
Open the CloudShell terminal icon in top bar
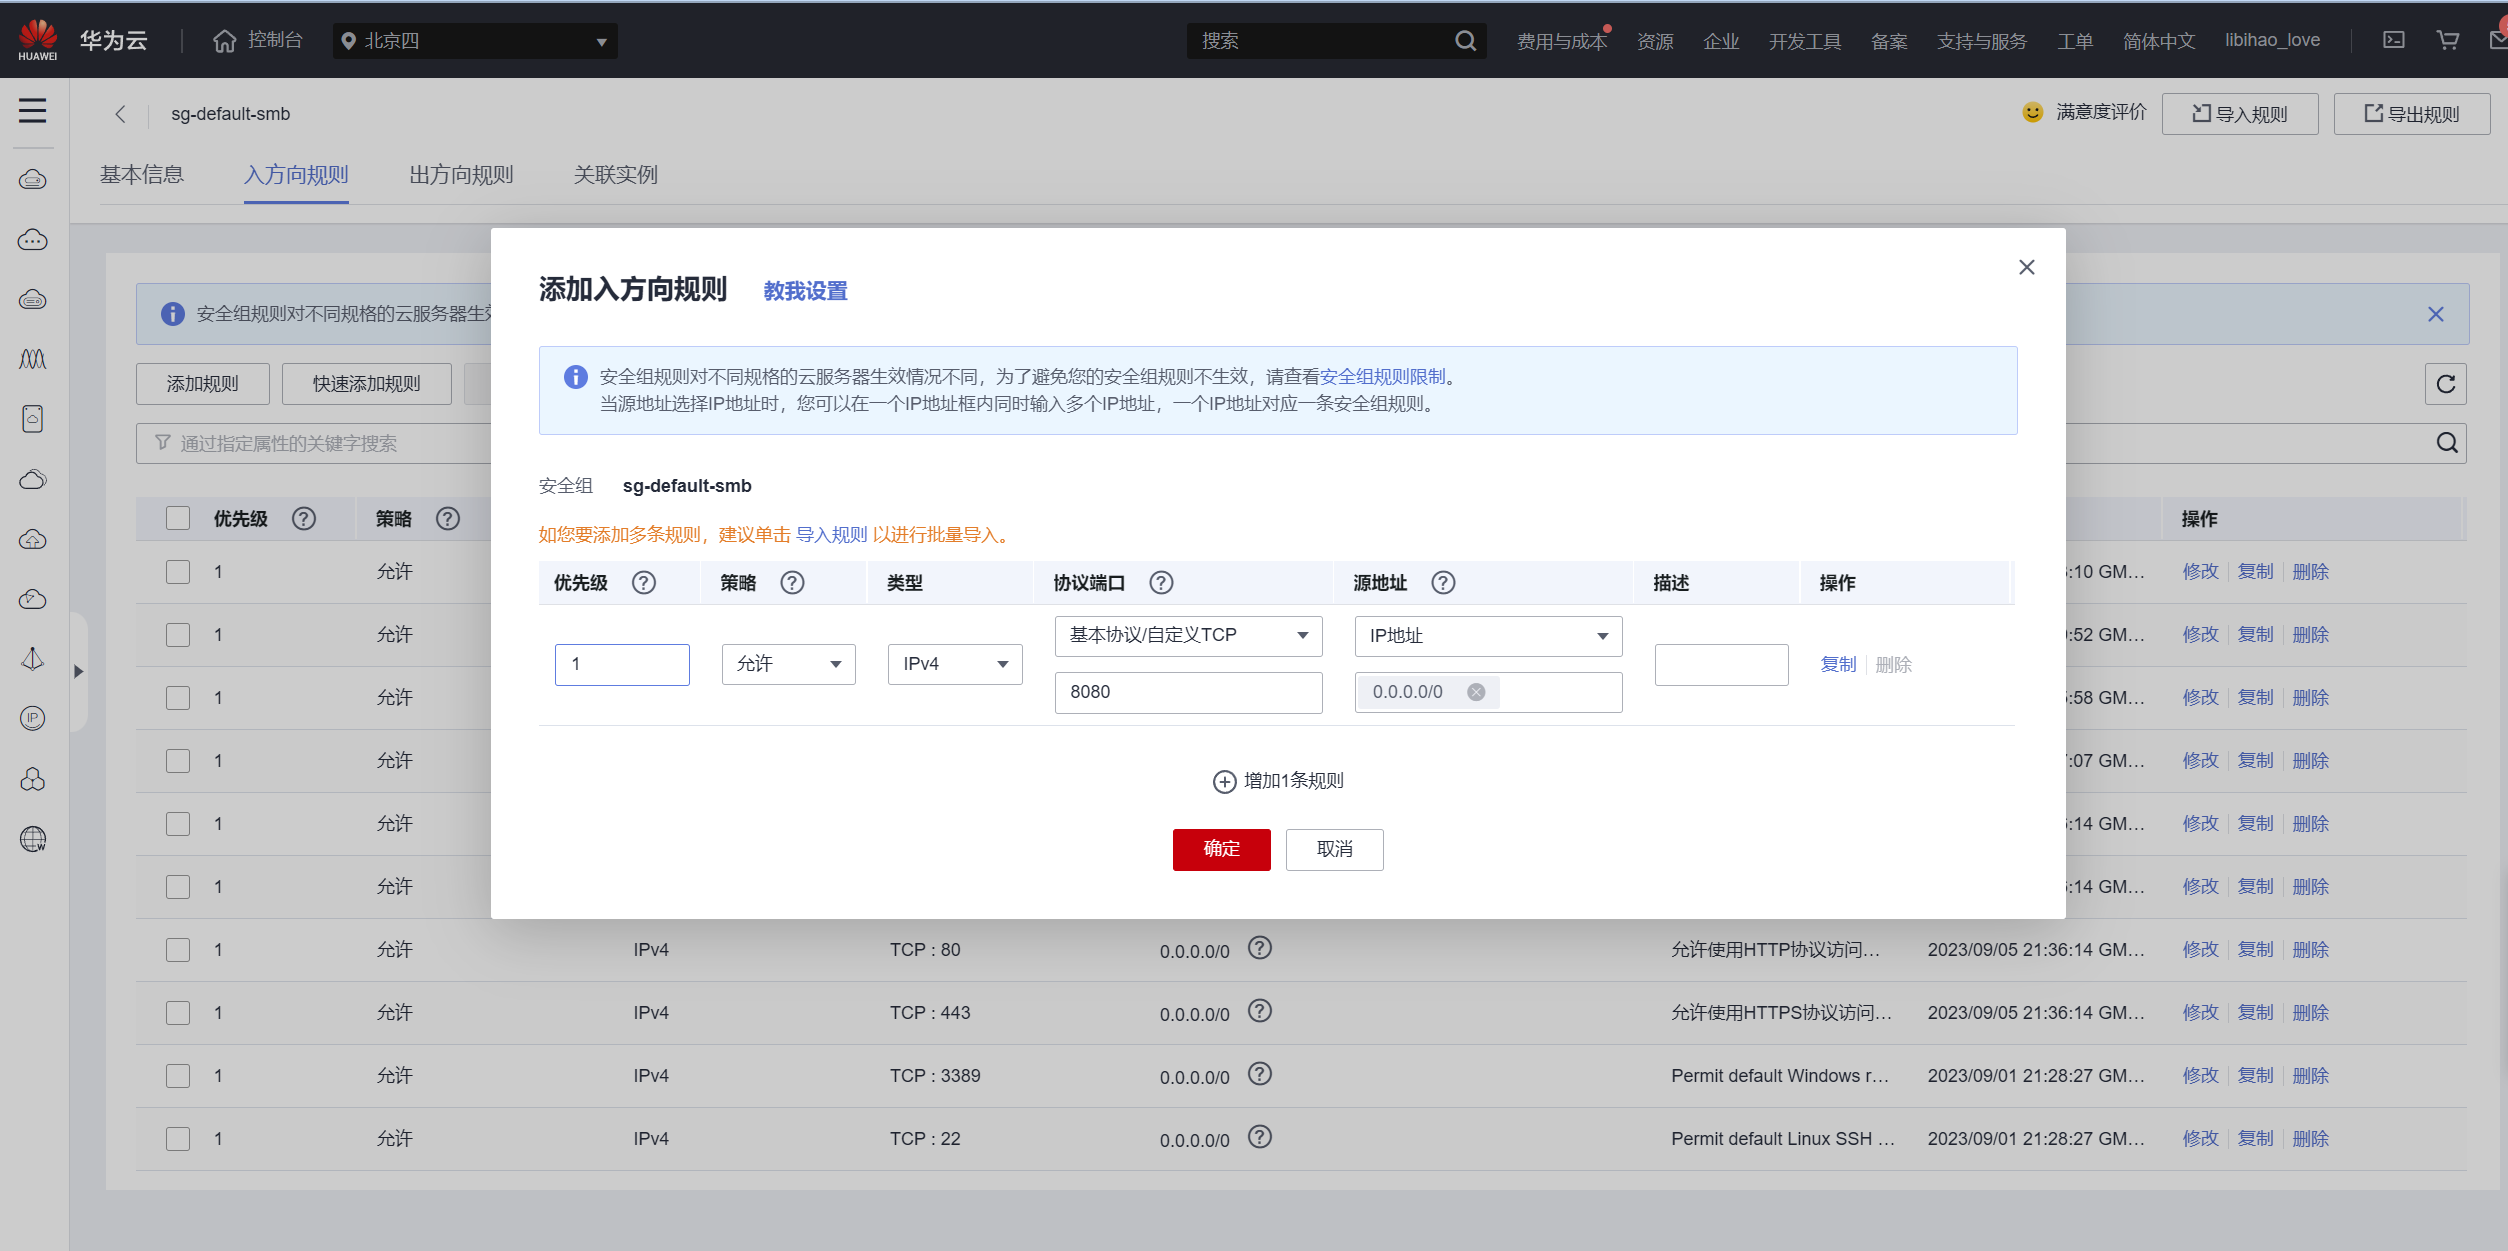[2394, 40]
